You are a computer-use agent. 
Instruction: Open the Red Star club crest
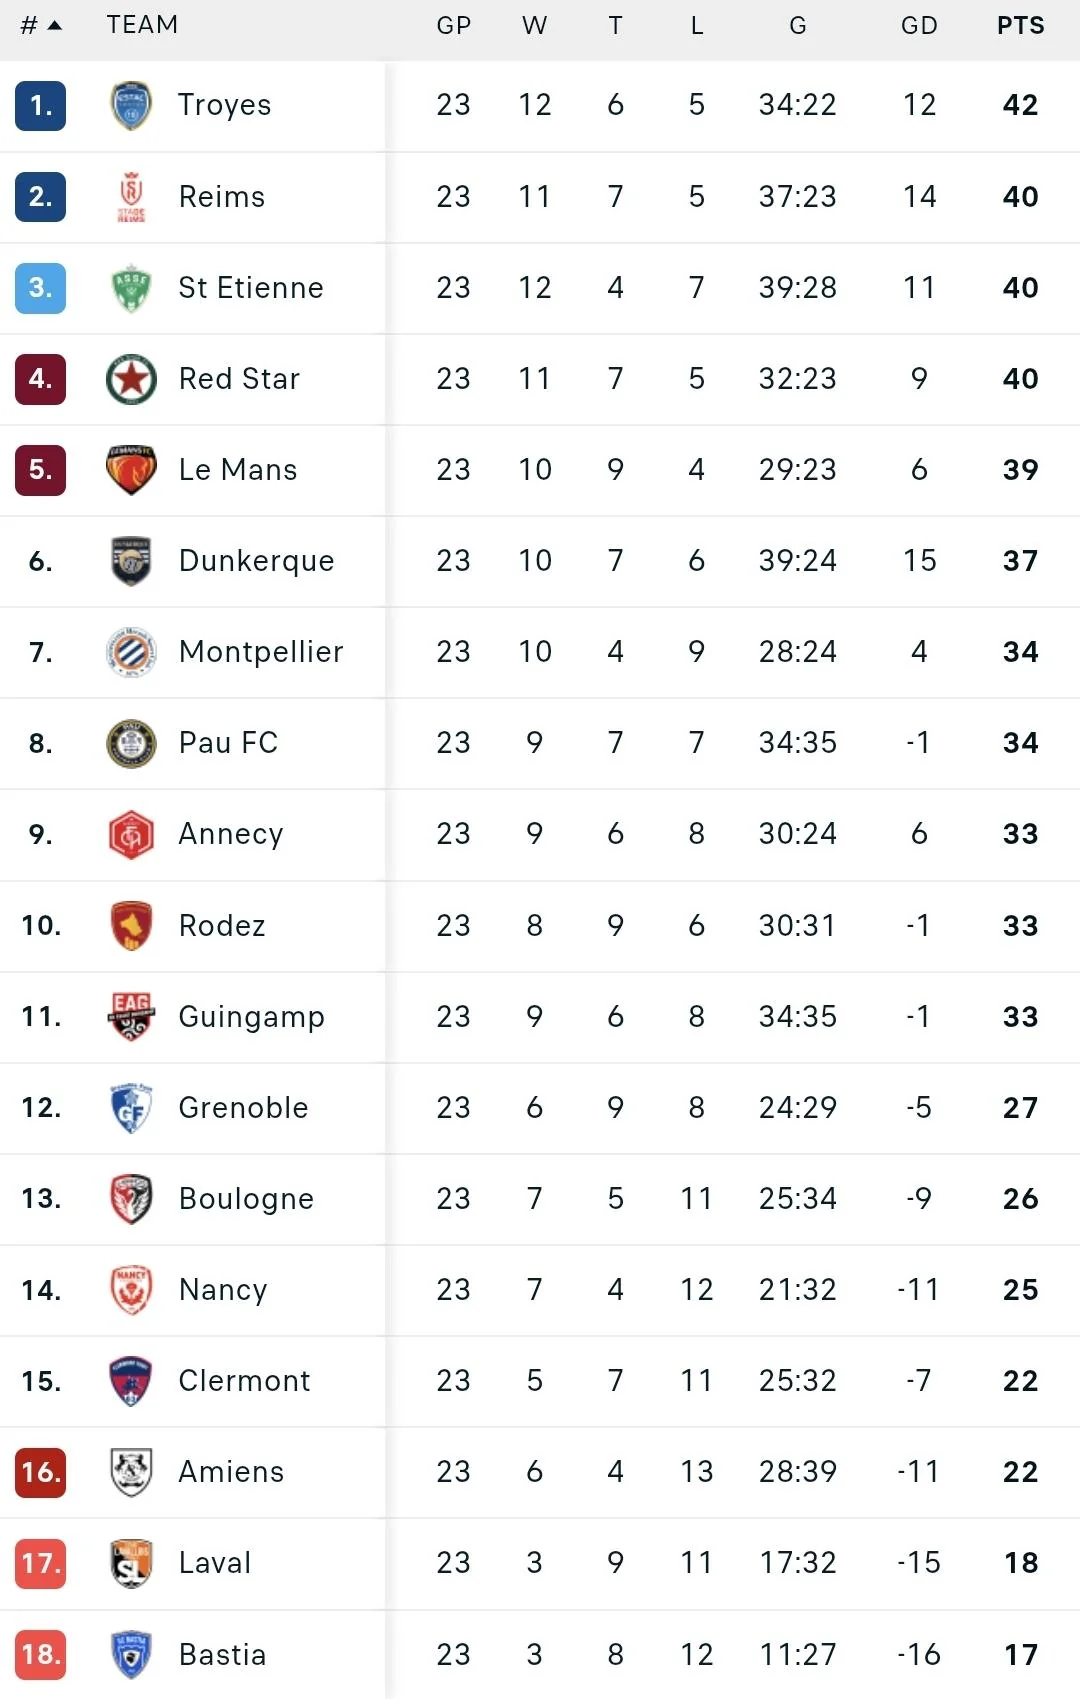129,379
